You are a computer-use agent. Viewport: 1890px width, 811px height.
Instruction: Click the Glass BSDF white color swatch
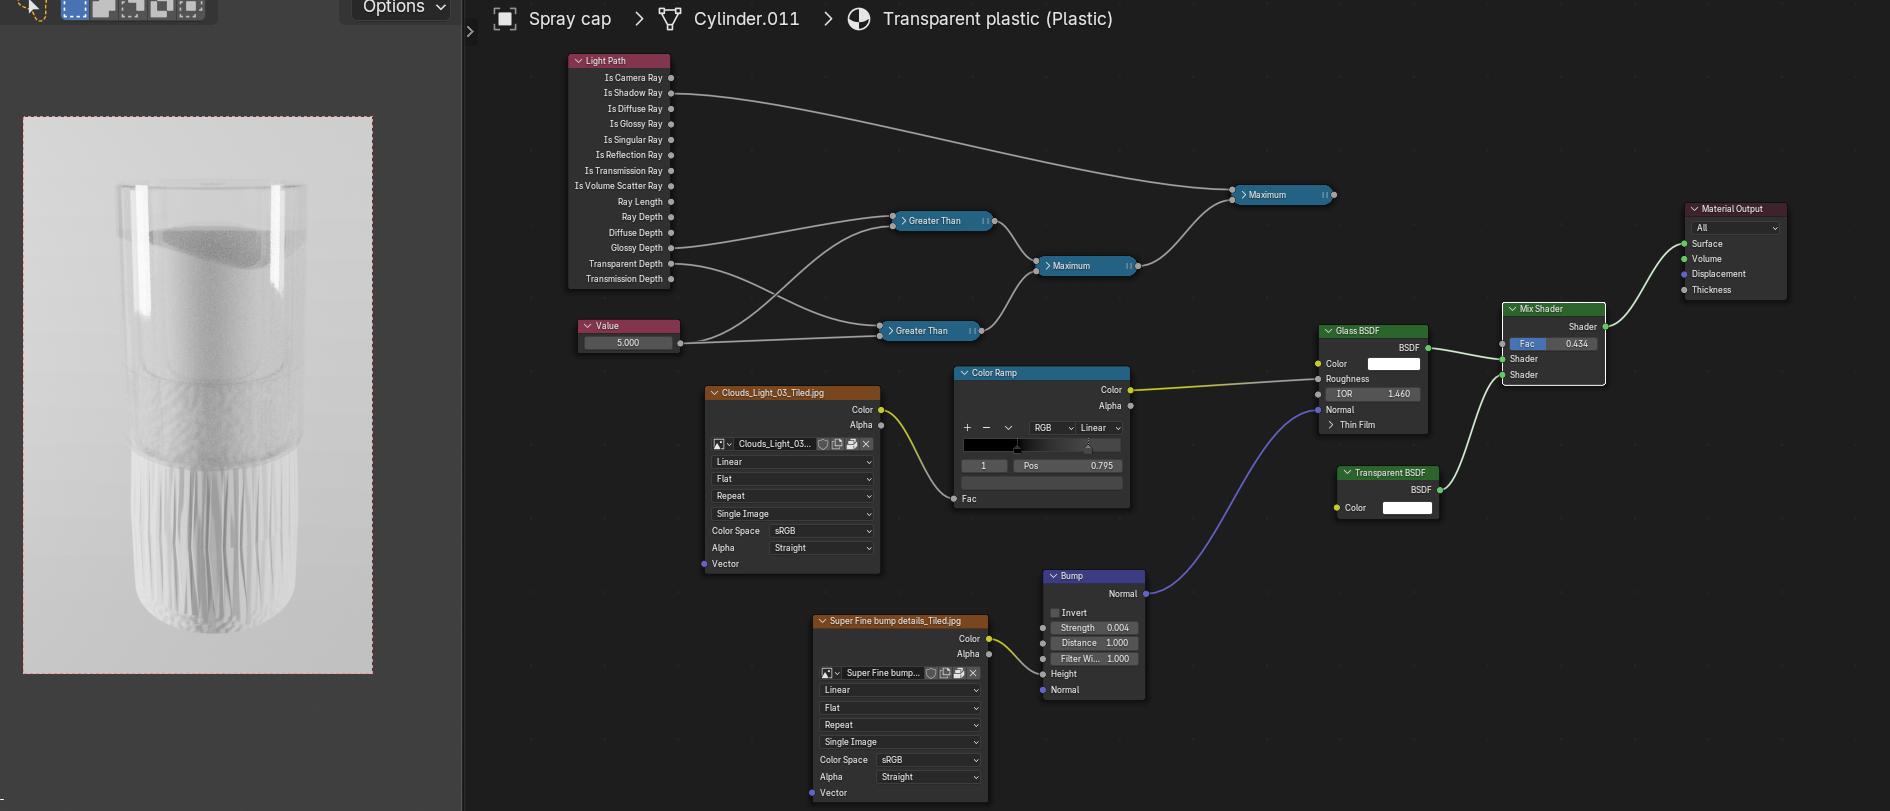[1394, 364]
